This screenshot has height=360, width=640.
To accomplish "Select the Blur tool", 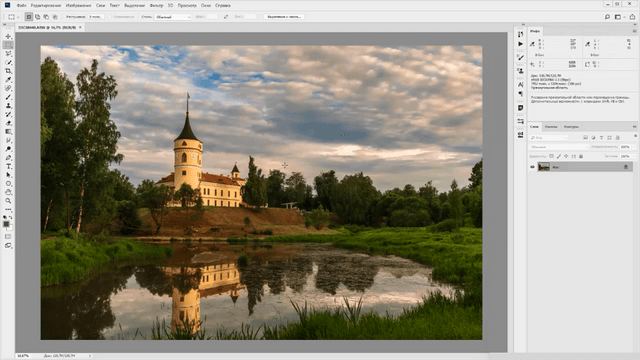I will click(x=8, y=140).
